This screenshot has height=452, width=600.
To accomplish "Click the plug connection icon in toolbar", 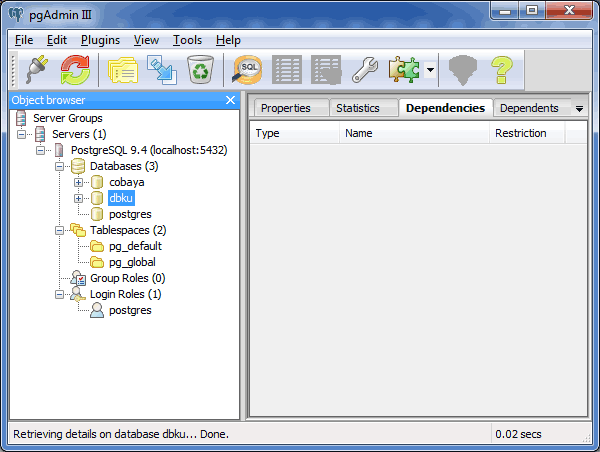I will 36,70.
